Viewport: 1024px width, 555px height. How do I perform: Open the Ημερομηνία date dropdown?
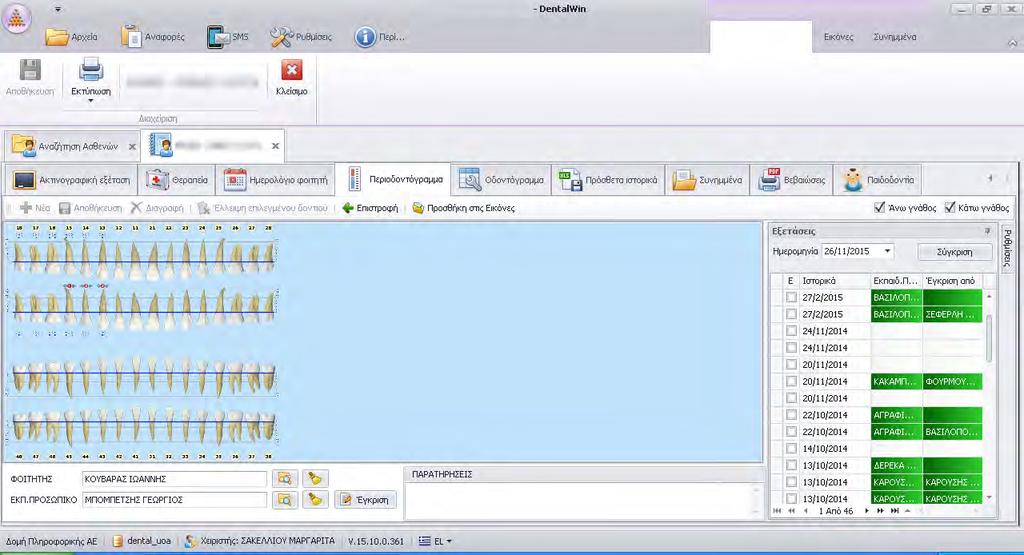[x=888, y=251]
